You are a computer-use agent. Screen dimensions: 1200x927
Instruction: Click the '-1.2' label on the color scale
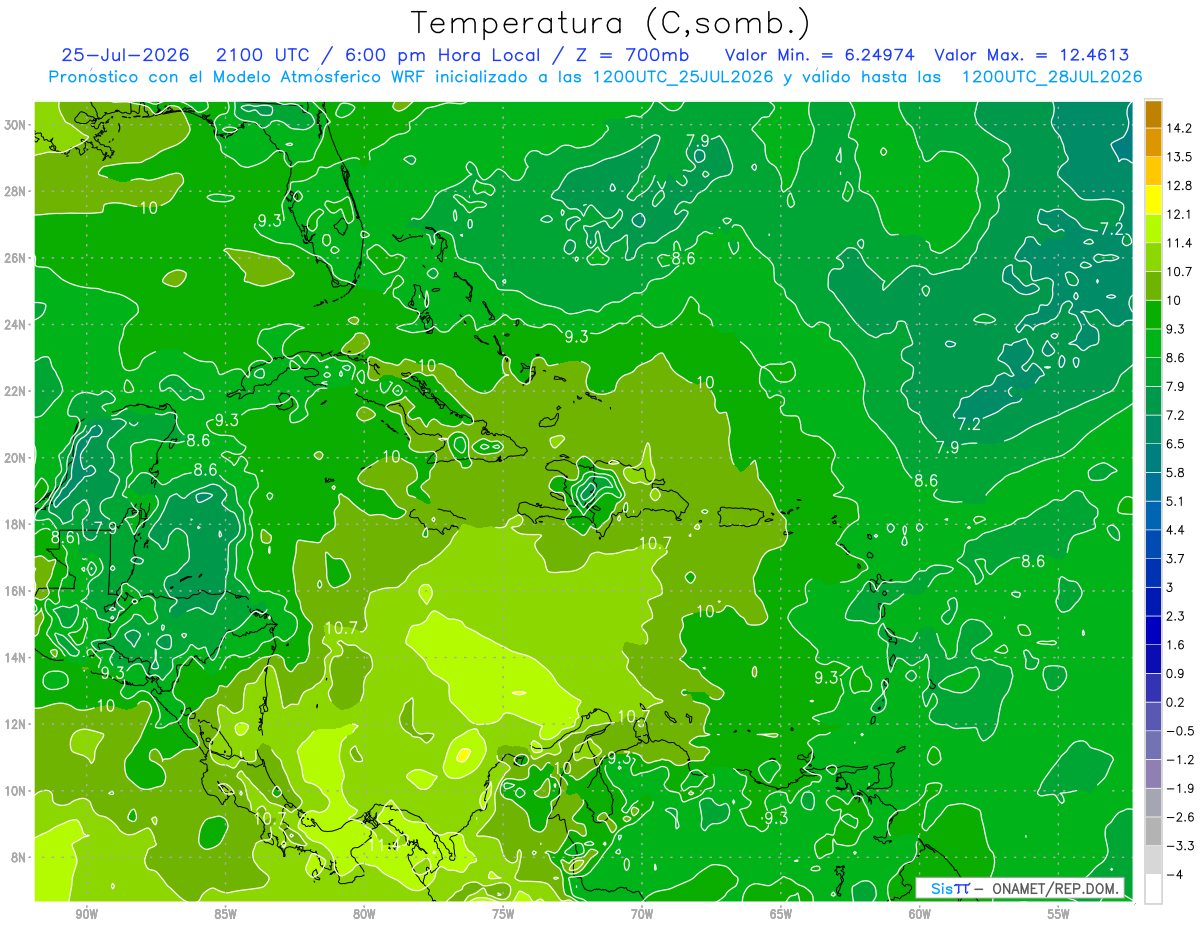pyautogui.click(x=1180, y=760)
